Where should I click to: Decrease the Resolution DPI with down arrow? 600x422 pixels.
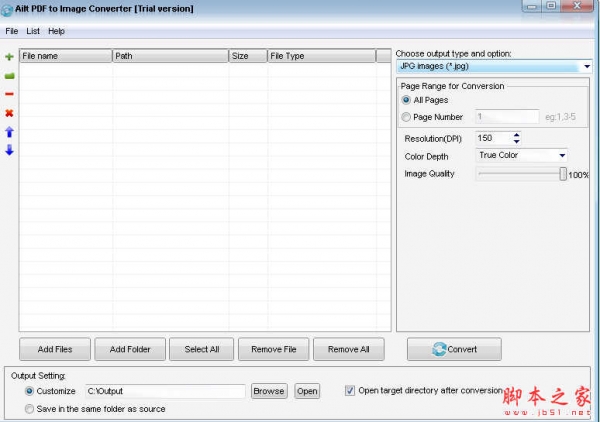pos(517,142)
